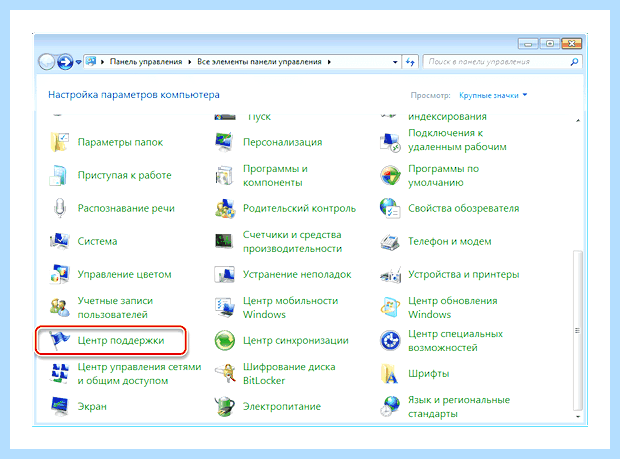Click the search magnifier icon

pos(574,62)
